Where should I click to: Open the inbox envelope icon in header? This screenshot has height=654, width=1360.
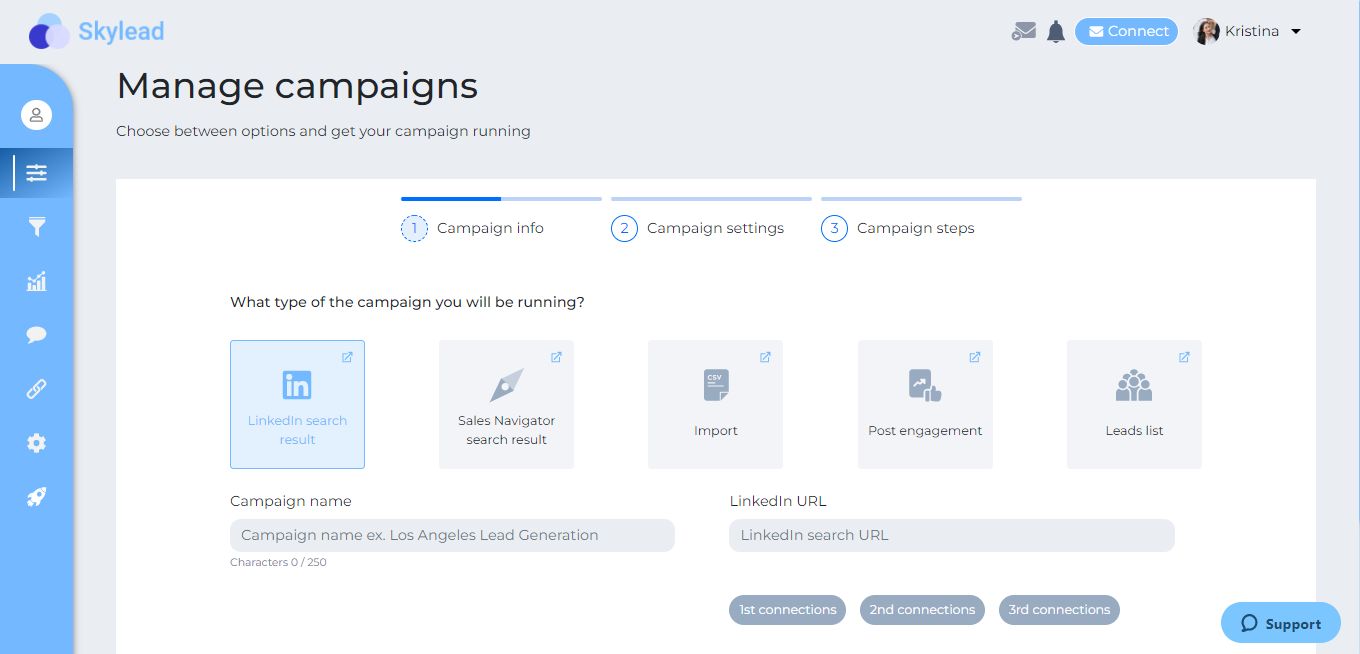(1023, 31)
